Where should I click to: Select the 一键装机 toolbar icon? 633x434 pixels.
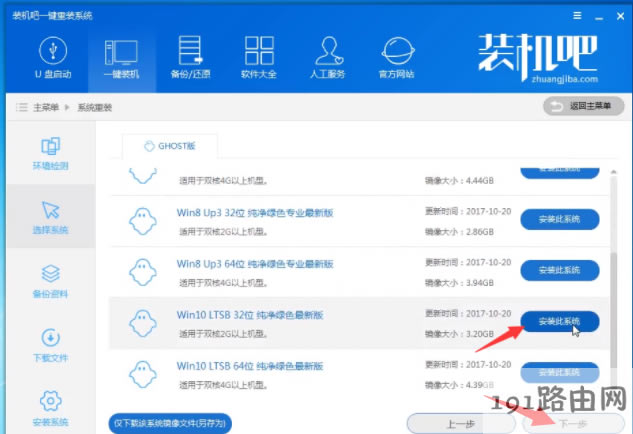coord(121,58)
